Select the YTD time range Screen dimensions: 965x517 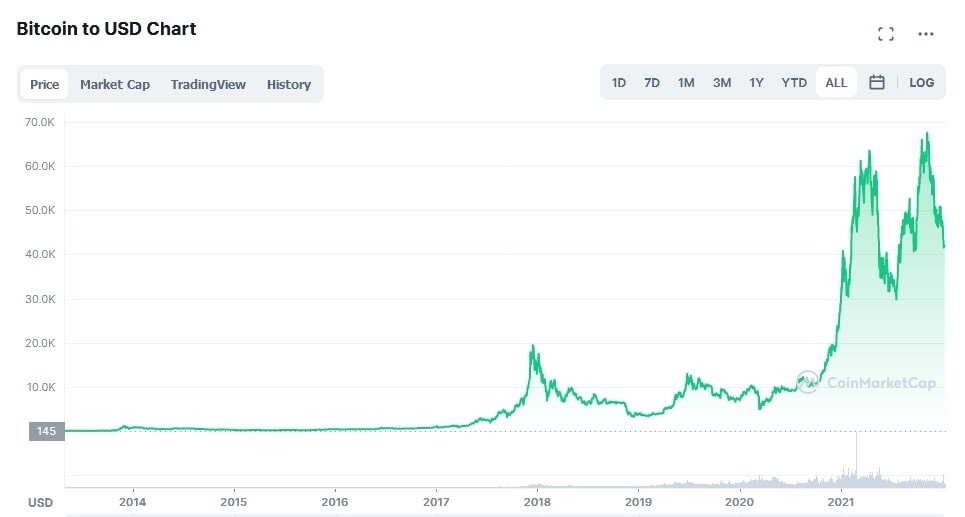[794, 82]
